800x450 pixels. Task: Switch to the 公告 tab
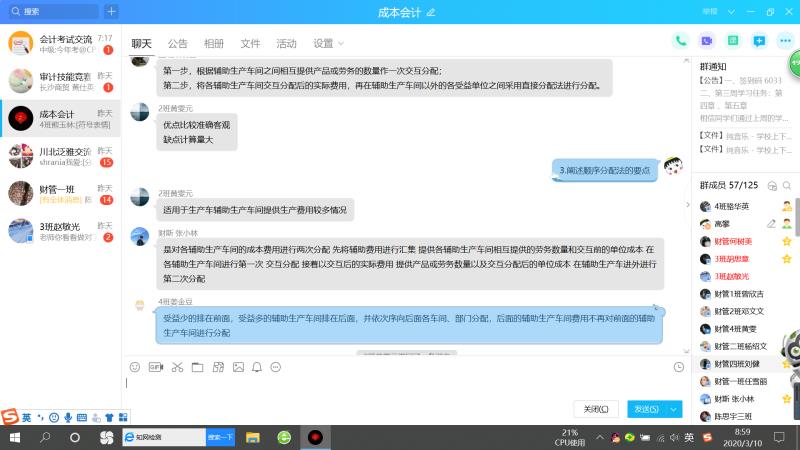tap(178, 43)
